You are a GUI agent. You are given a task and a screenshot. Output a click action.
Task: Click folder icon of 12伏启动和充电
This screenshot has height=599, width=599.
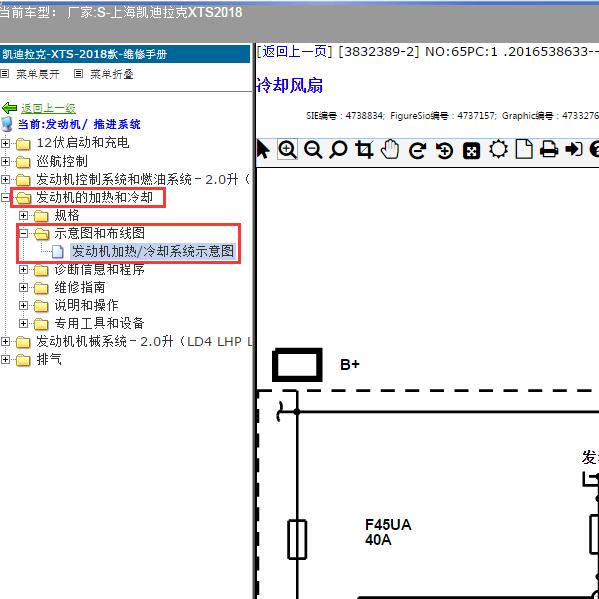tap(23, 144)
